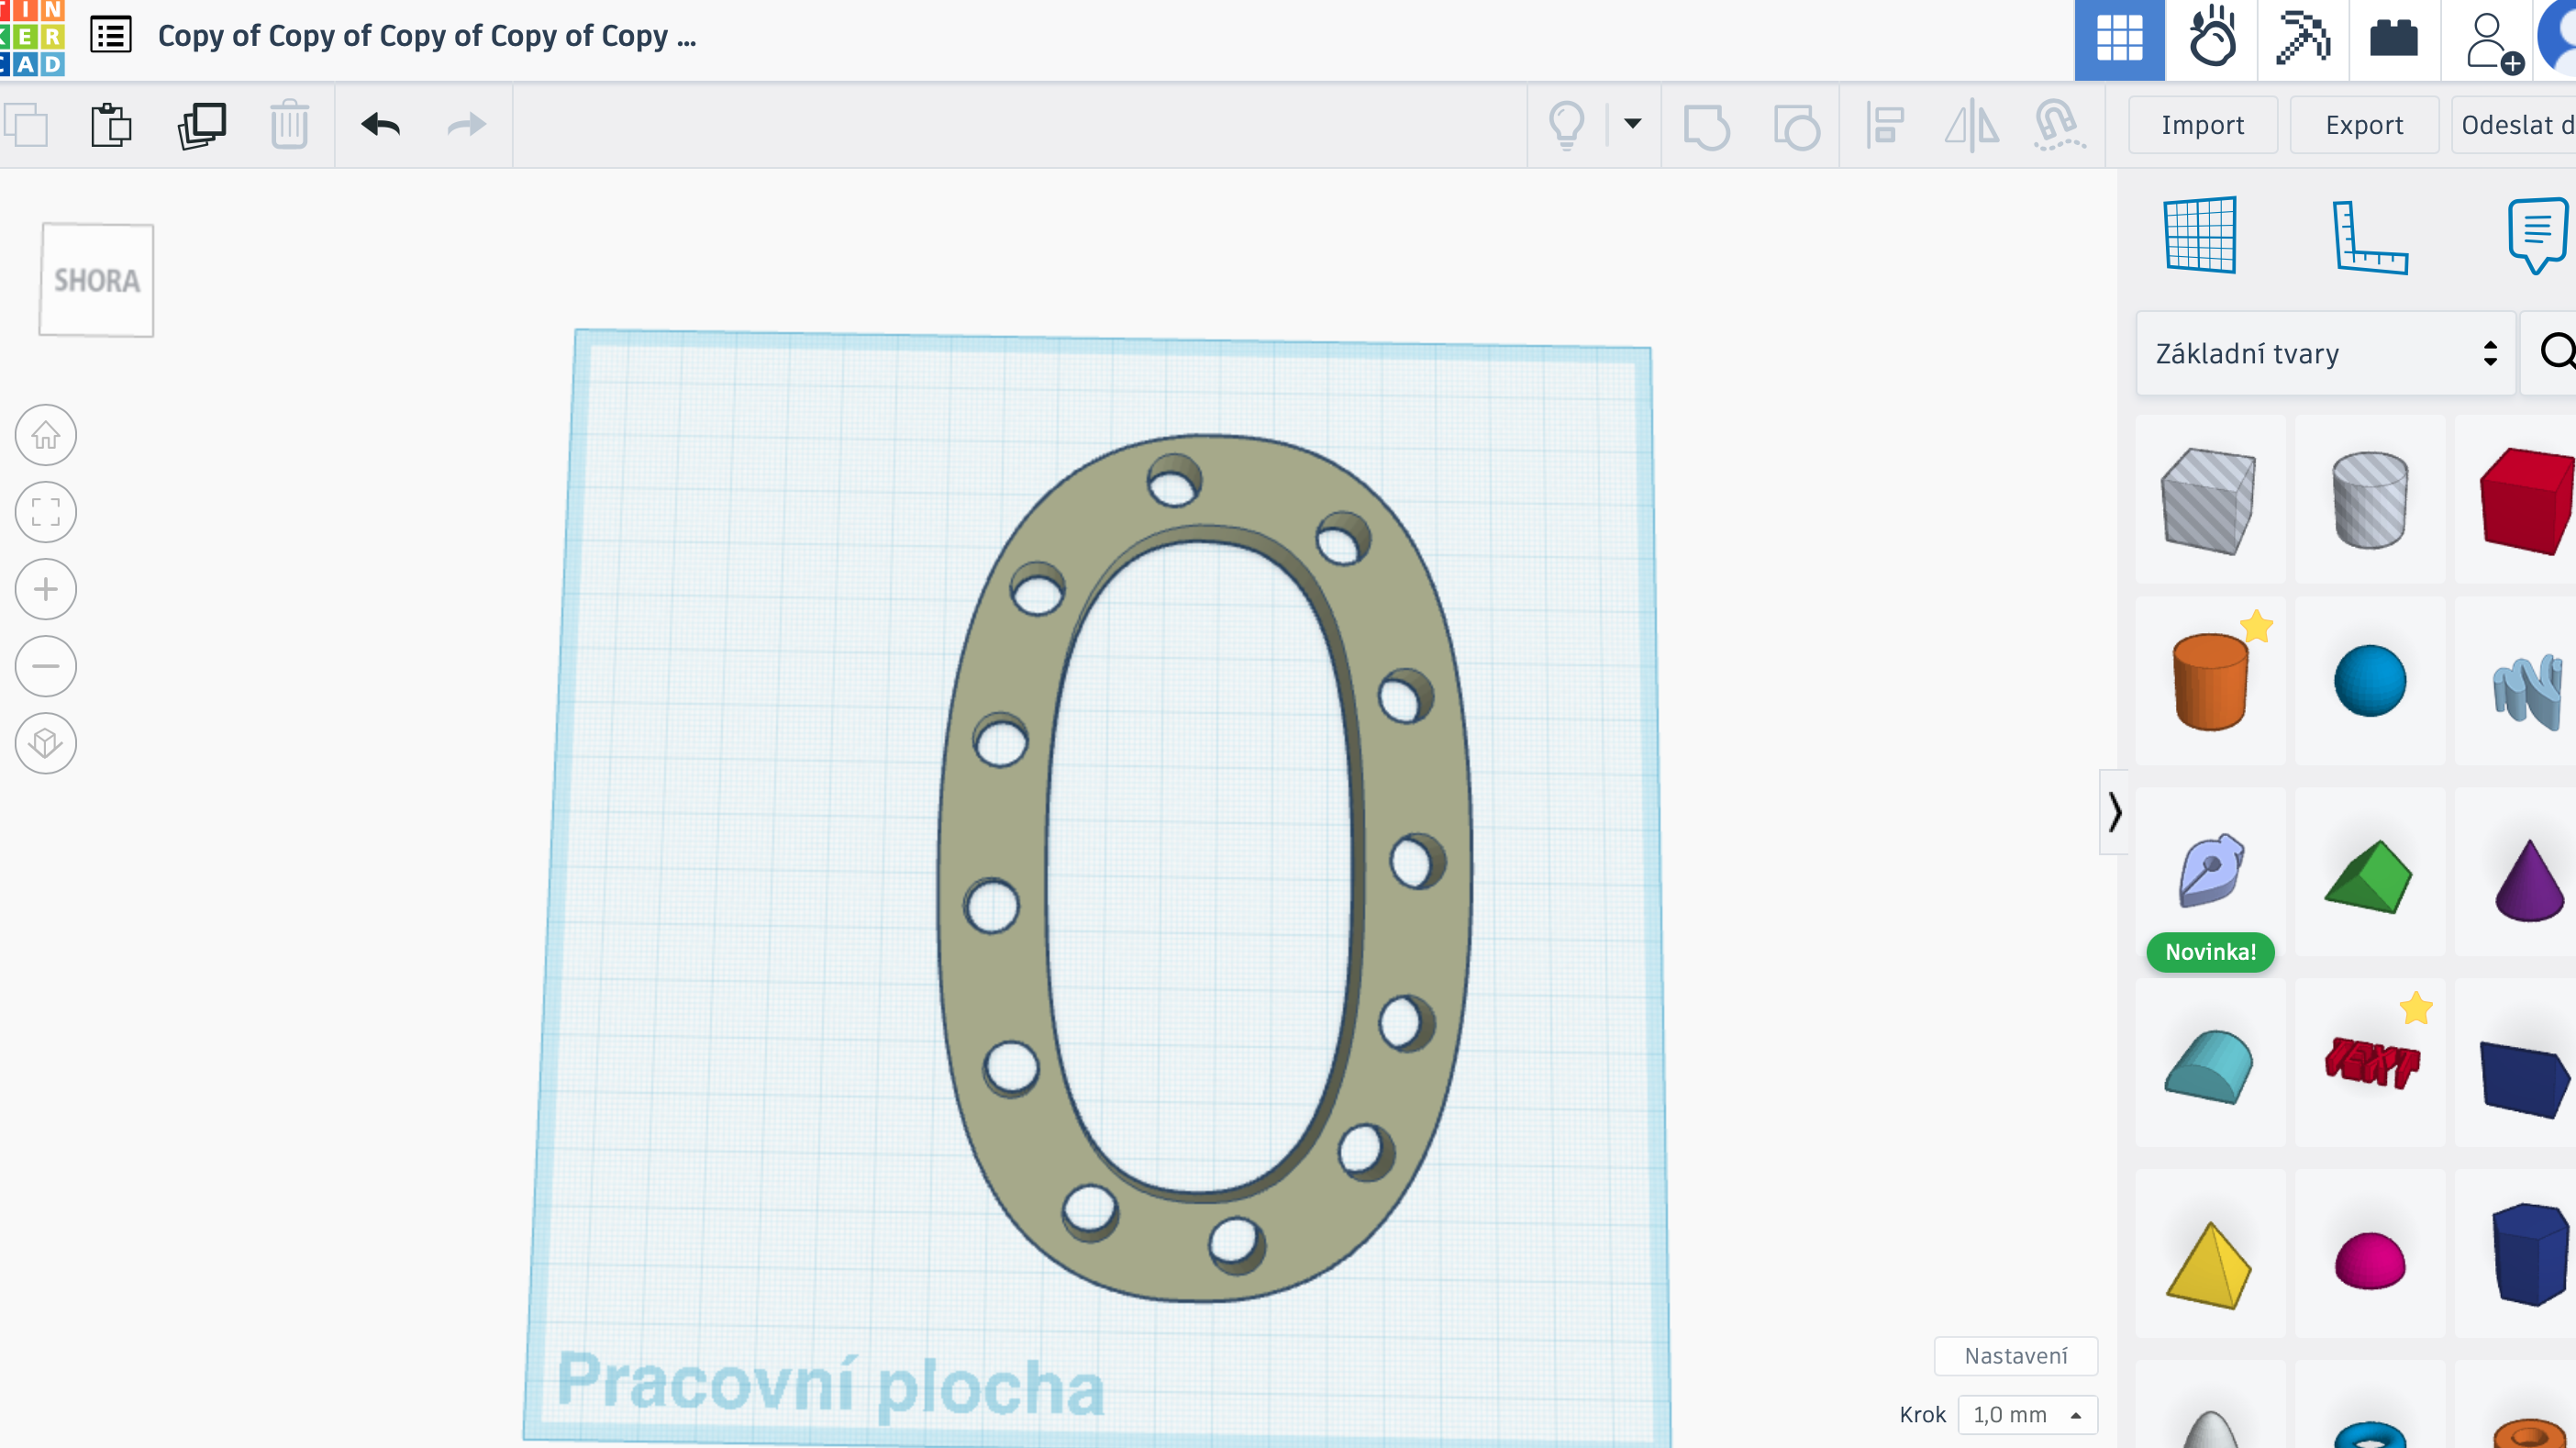Image resolution: width=2576 pixels, height=1448 pixels.
Task: Click the Duplicate and repeat icon
Action: pyautogui.click(x=202, y=125)
